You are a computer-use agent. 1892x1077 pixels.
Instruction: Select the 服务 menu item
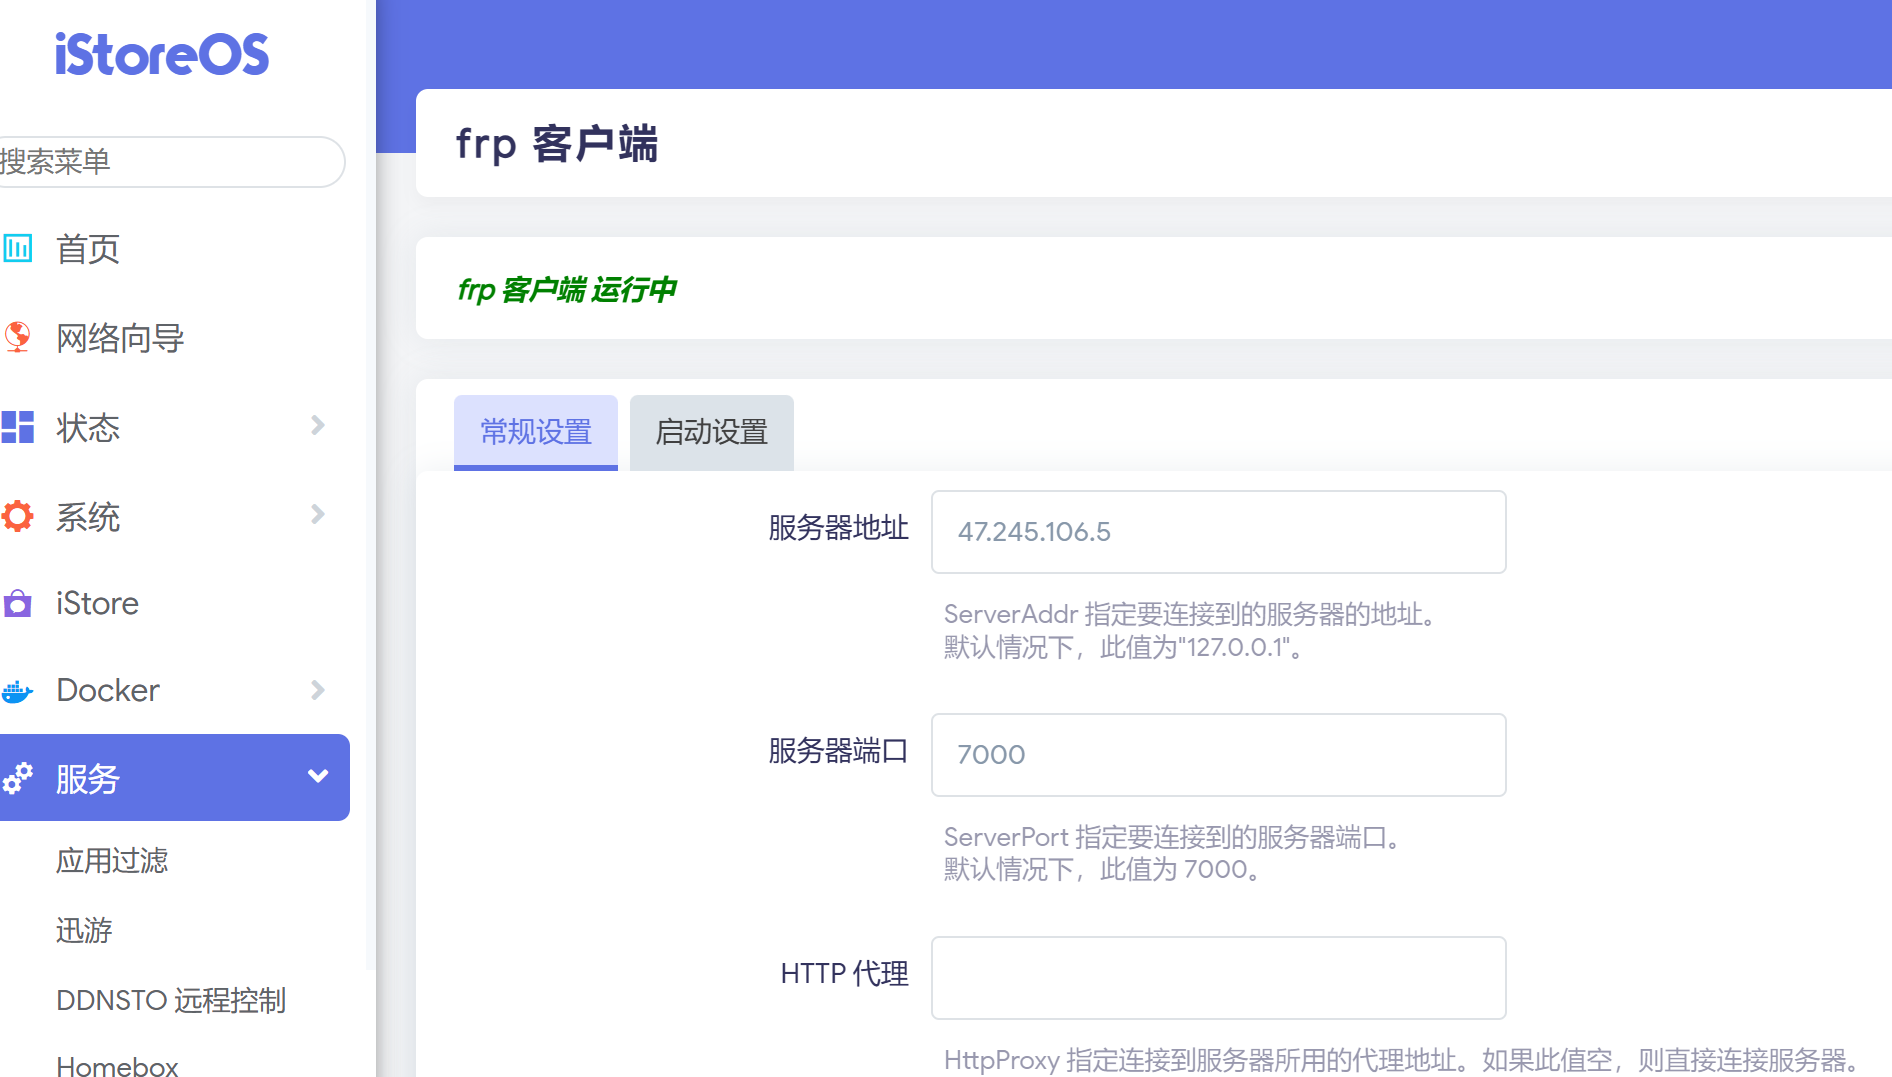pyautogui.click(x=175, y=778)
